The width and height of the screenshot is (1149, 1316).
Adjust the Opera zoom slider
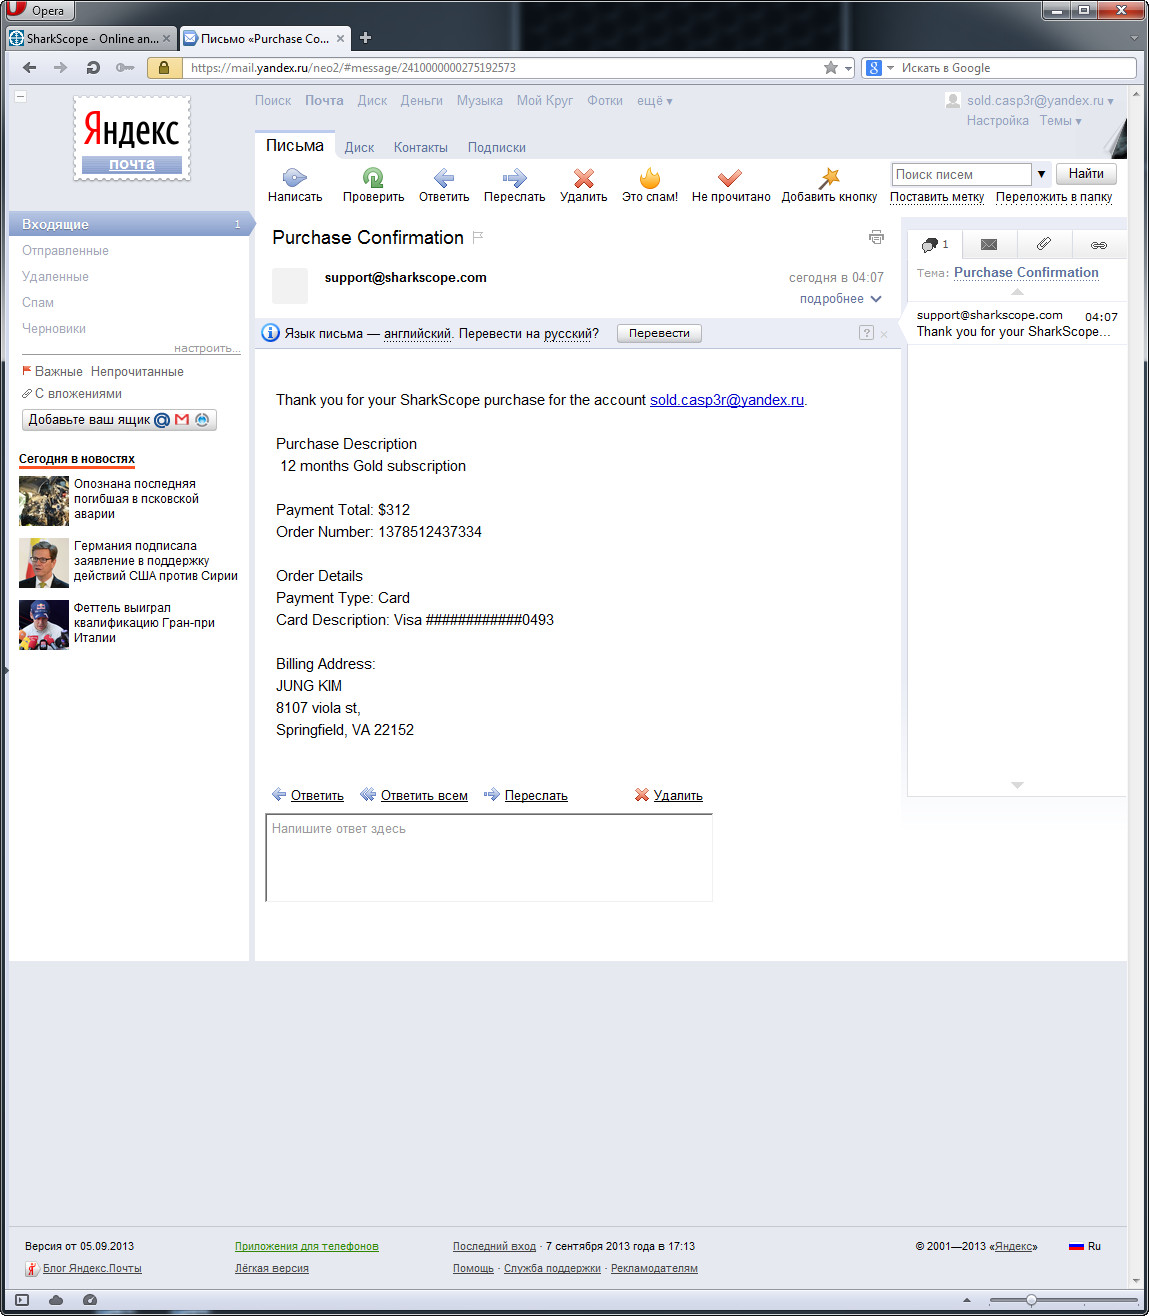tap(1031, 1300)
